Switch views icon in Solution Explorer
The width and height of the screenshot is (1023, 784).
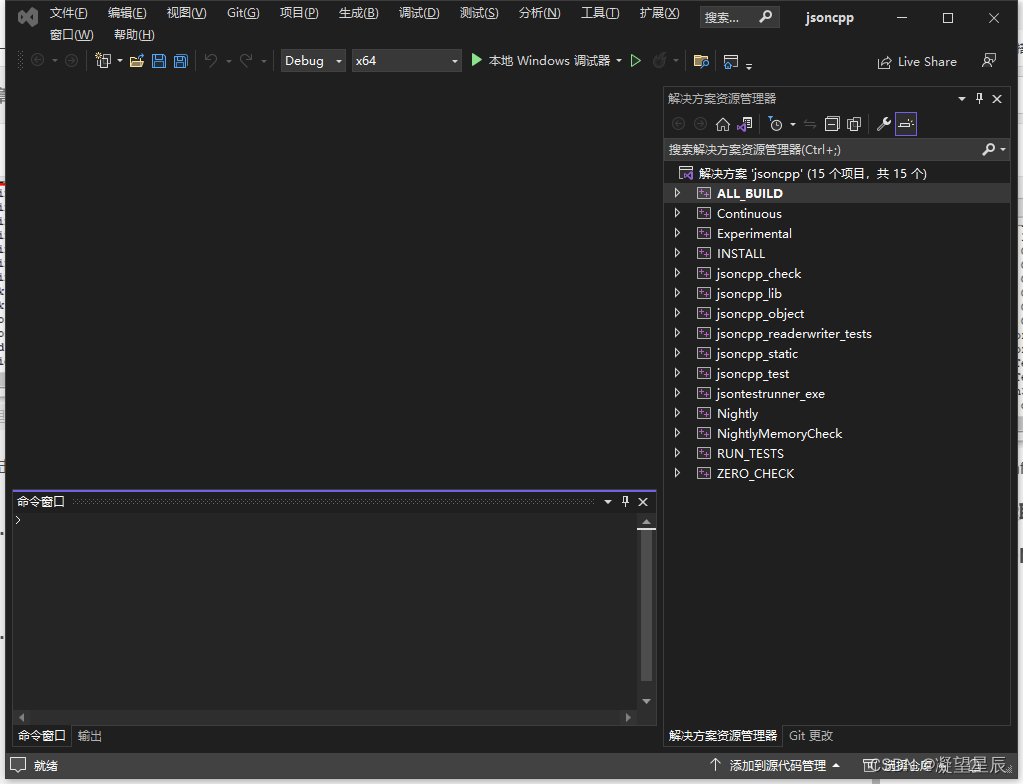[x=744, y=124]
